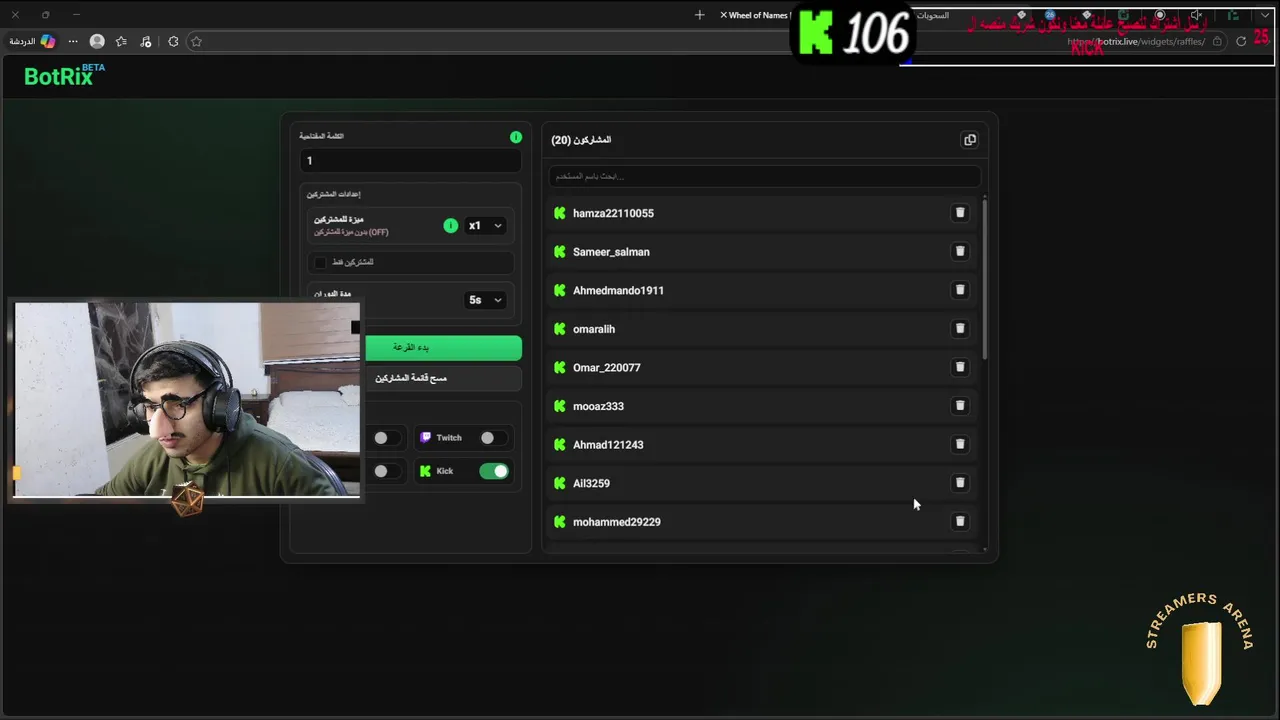The height and width of the screenshot is (720, 1280).
Task: Start raffle with green بدء القرعة button
Action: (x=442, y=347)
